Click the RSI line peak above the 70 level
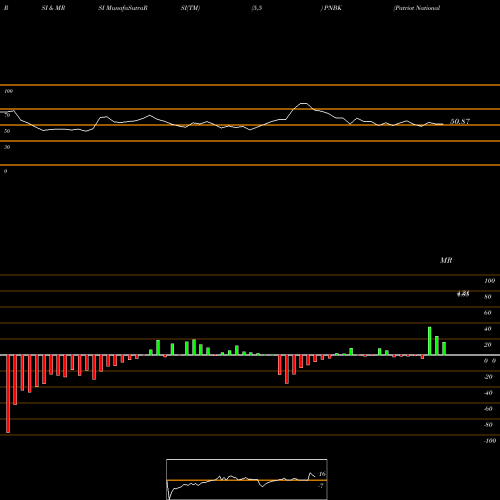The height and width of the screenshot is (500, 500). (x=303, y=104)
